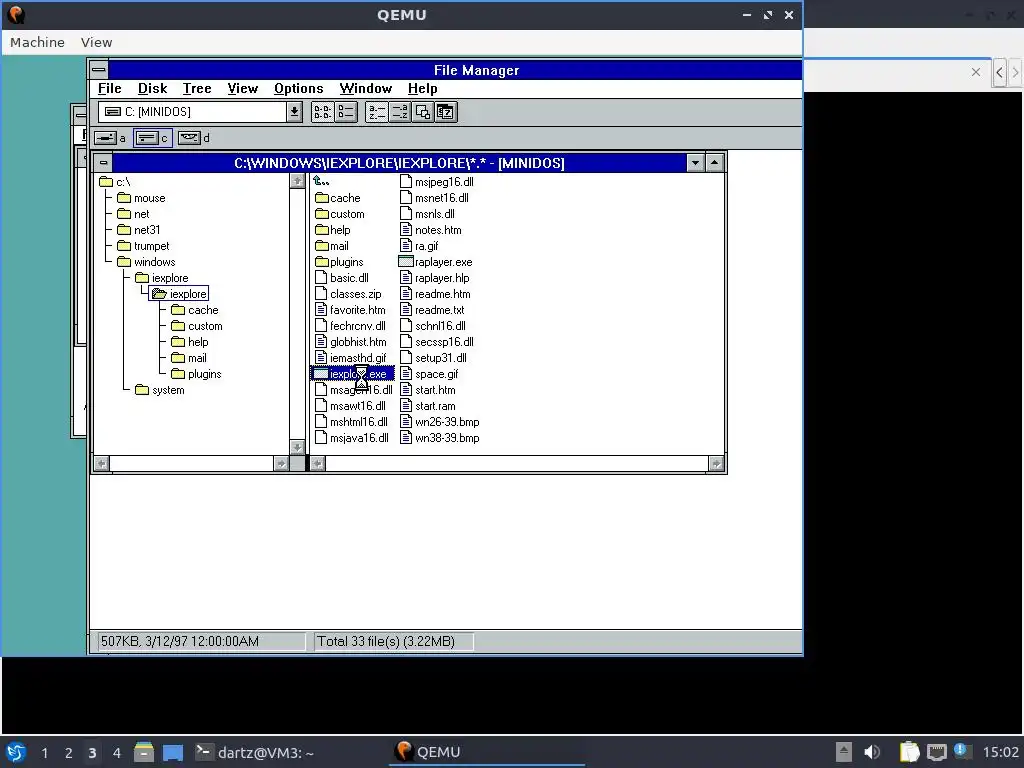Select the classes.zip file
This screenshot has width=1024, height=768.
[x=348, y=294]
